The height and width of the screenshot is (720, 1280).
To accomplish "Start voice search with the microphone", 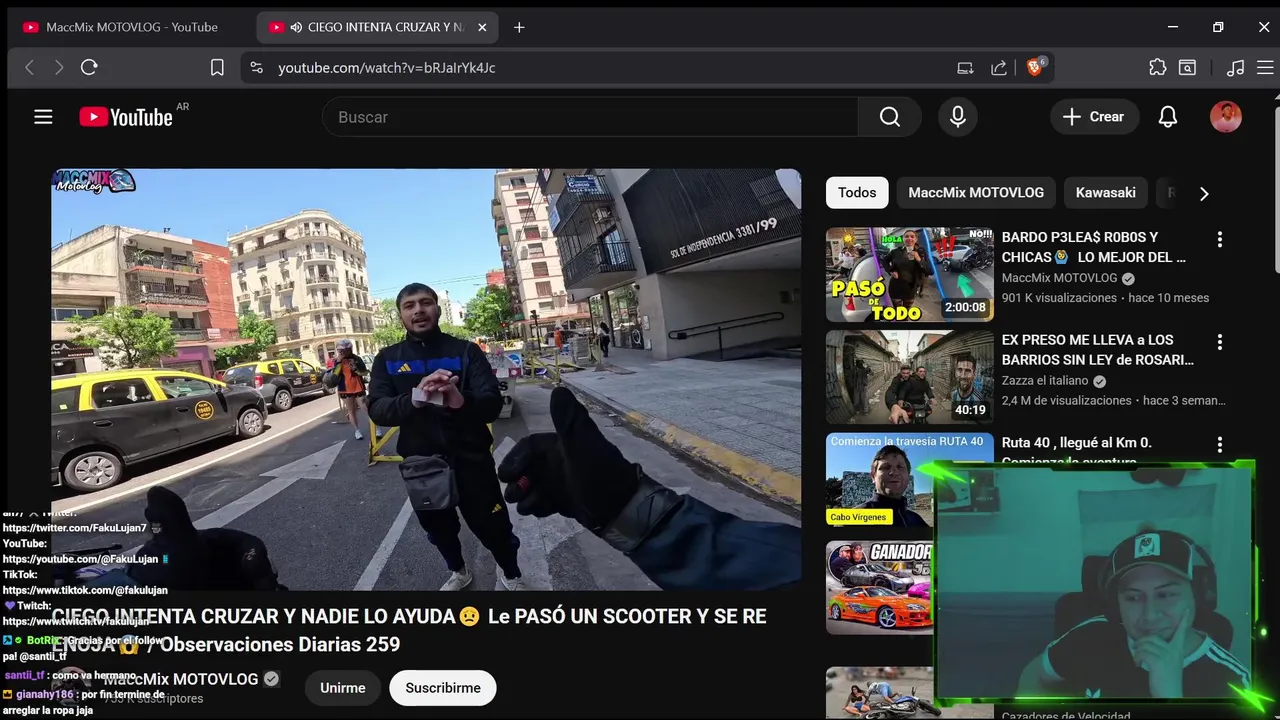I will tap(958, 117).
